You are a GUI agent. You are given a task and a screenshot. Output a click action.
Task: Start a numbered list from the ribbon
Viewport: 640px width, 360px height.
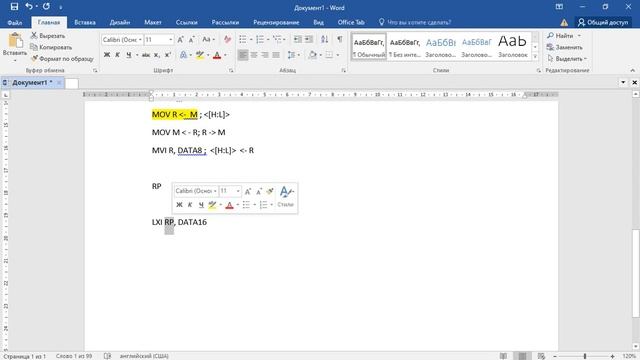[260, 40]
